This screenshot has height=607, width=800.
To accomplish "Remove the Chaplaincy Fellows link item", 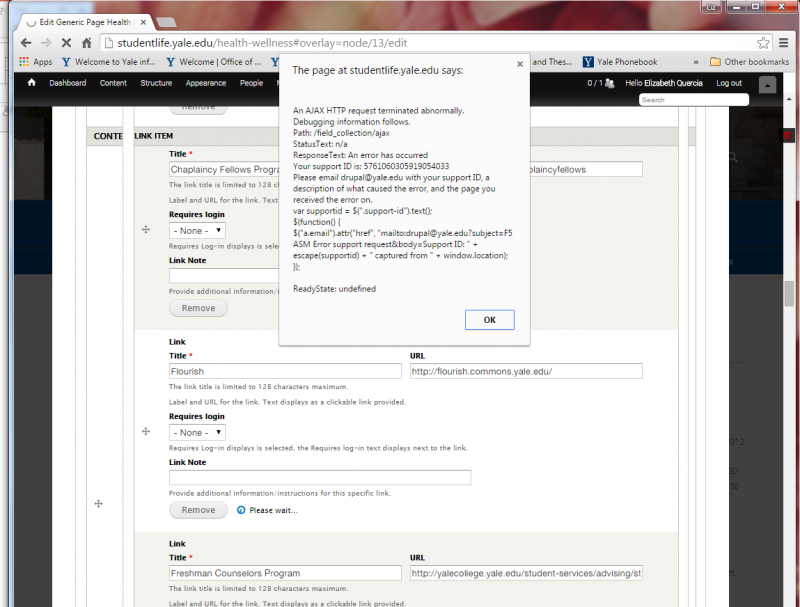I will (198, 308).
